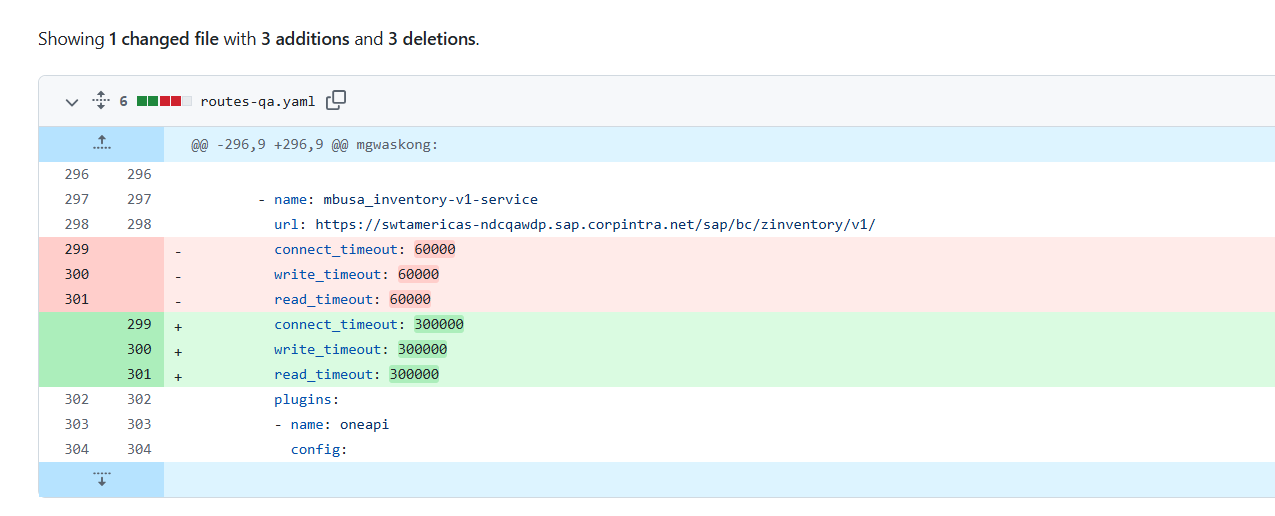
Task: Click the expand all lines icon
Action: [x=100, y=101]
